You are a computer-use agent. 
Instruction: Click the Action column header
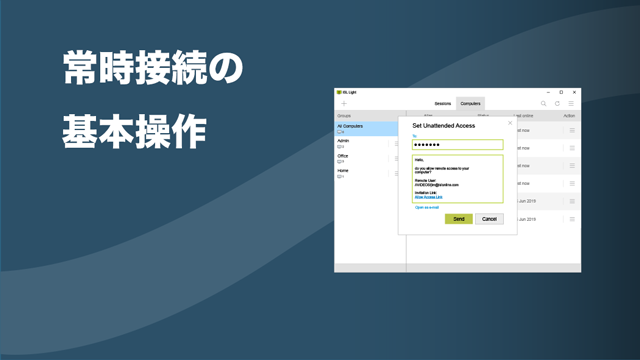click(x=569, y=116)
